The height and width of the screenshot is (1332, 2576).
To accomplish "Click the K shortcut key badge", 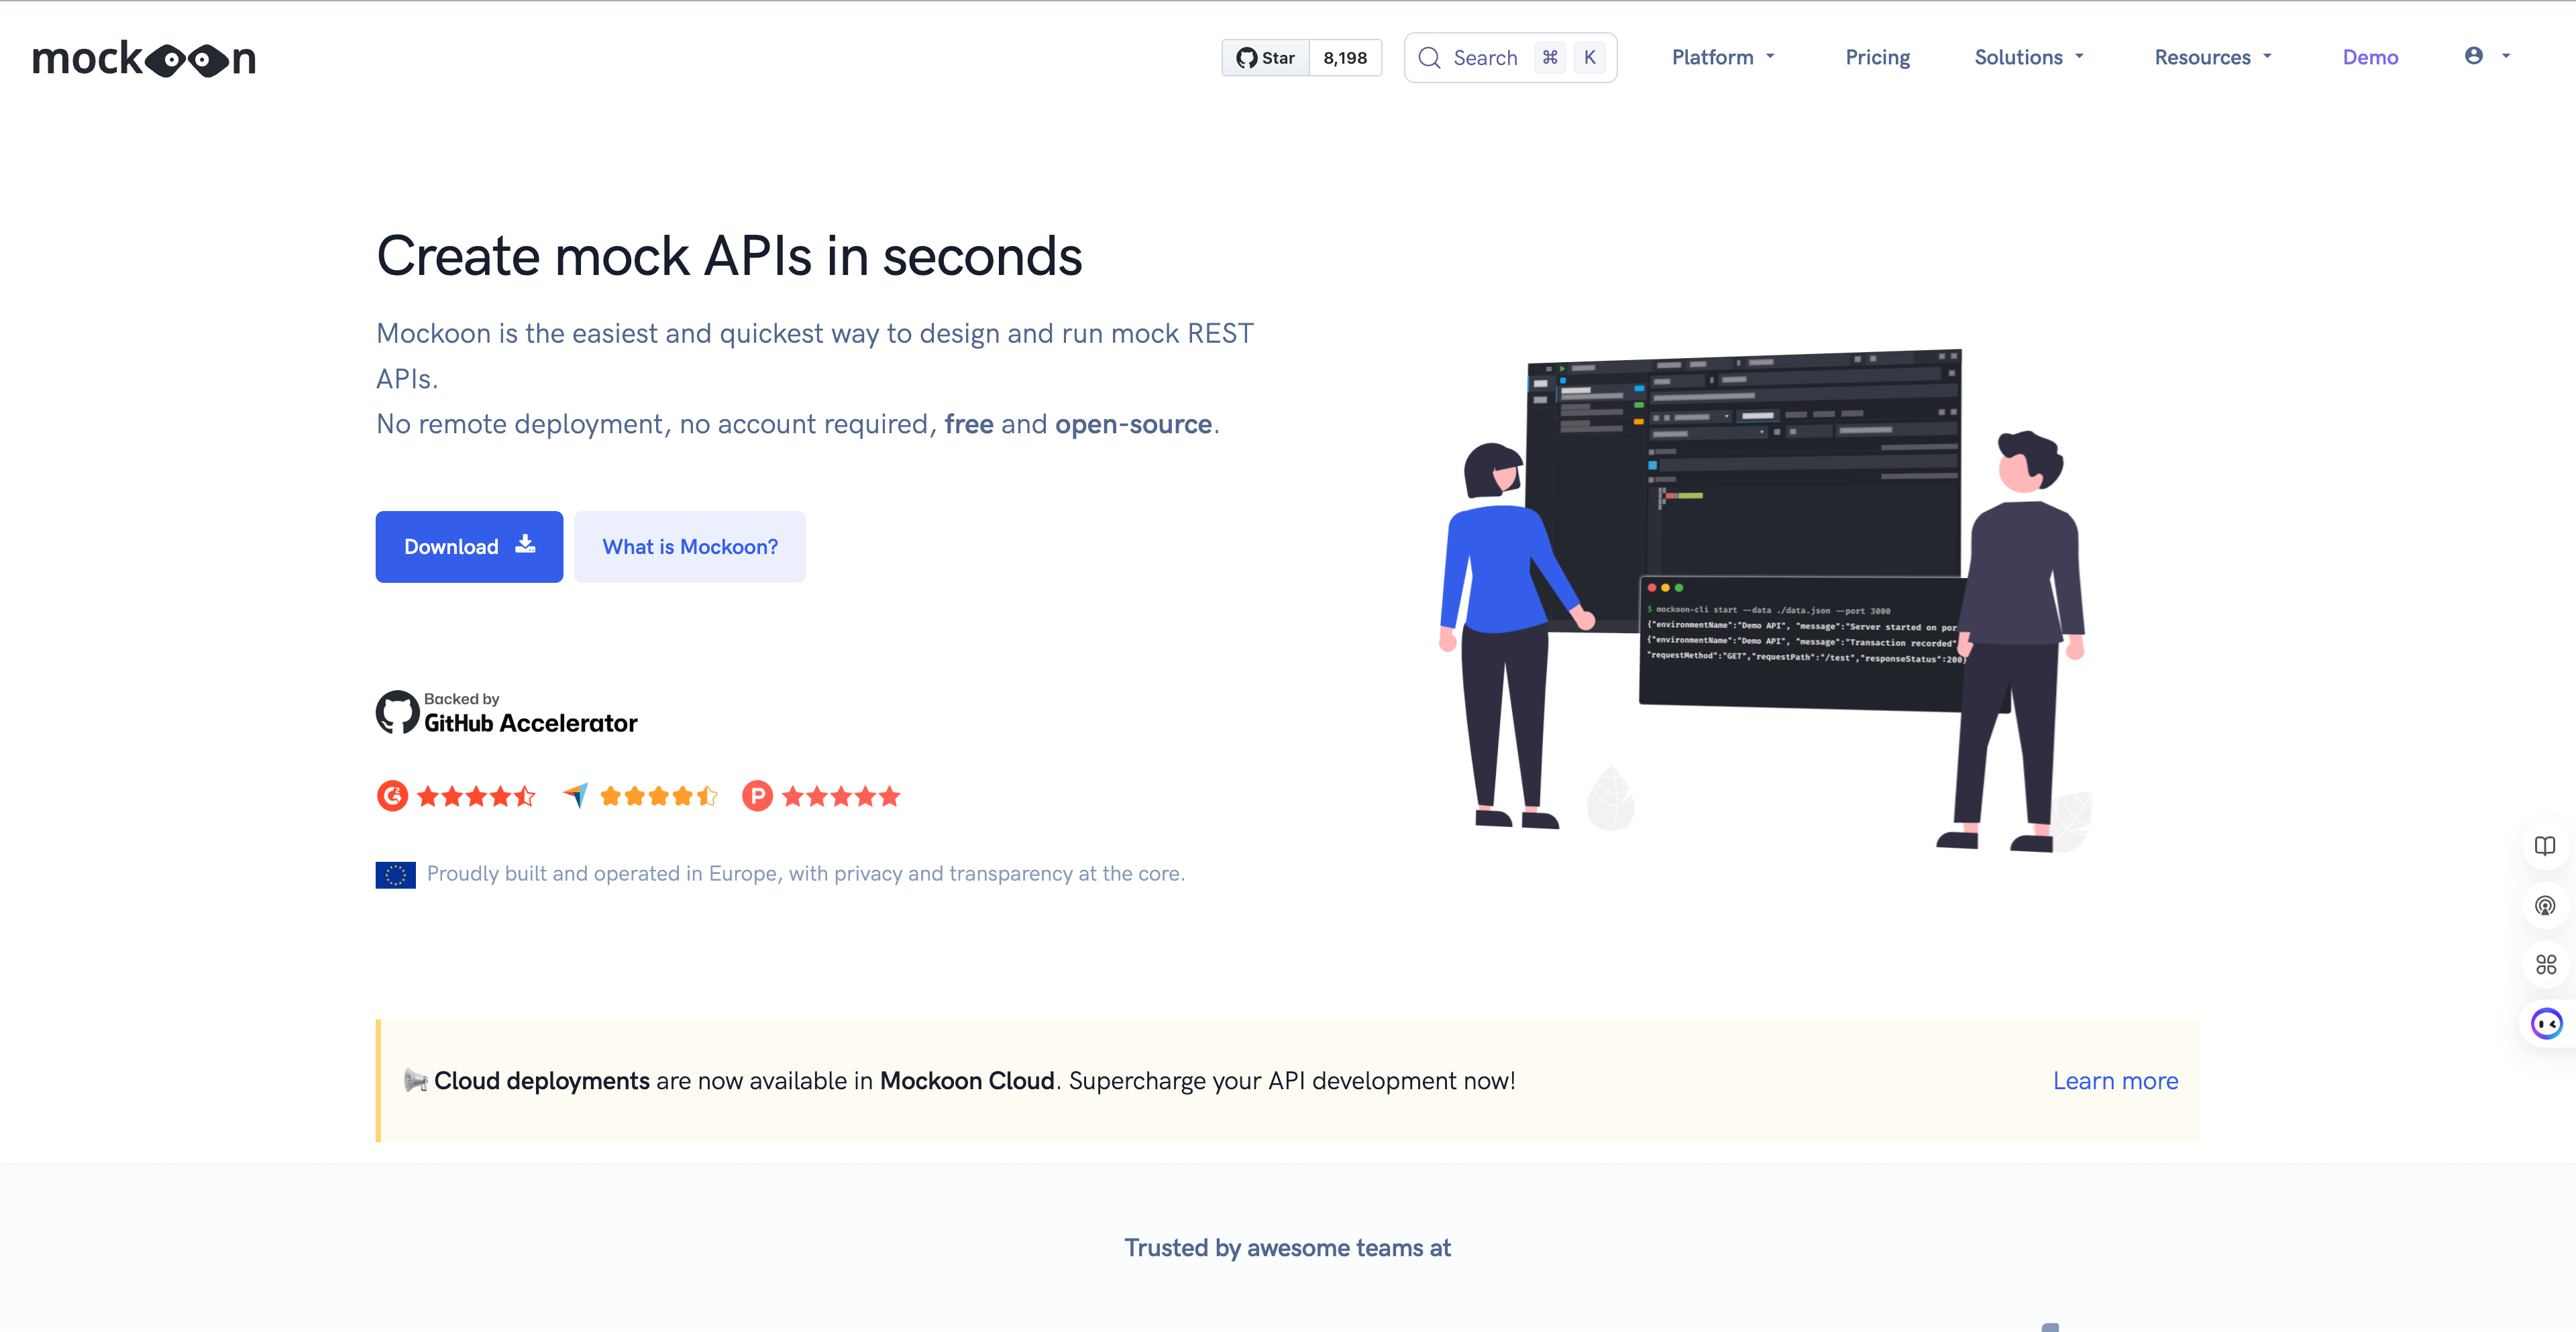I will [1589, 58].
